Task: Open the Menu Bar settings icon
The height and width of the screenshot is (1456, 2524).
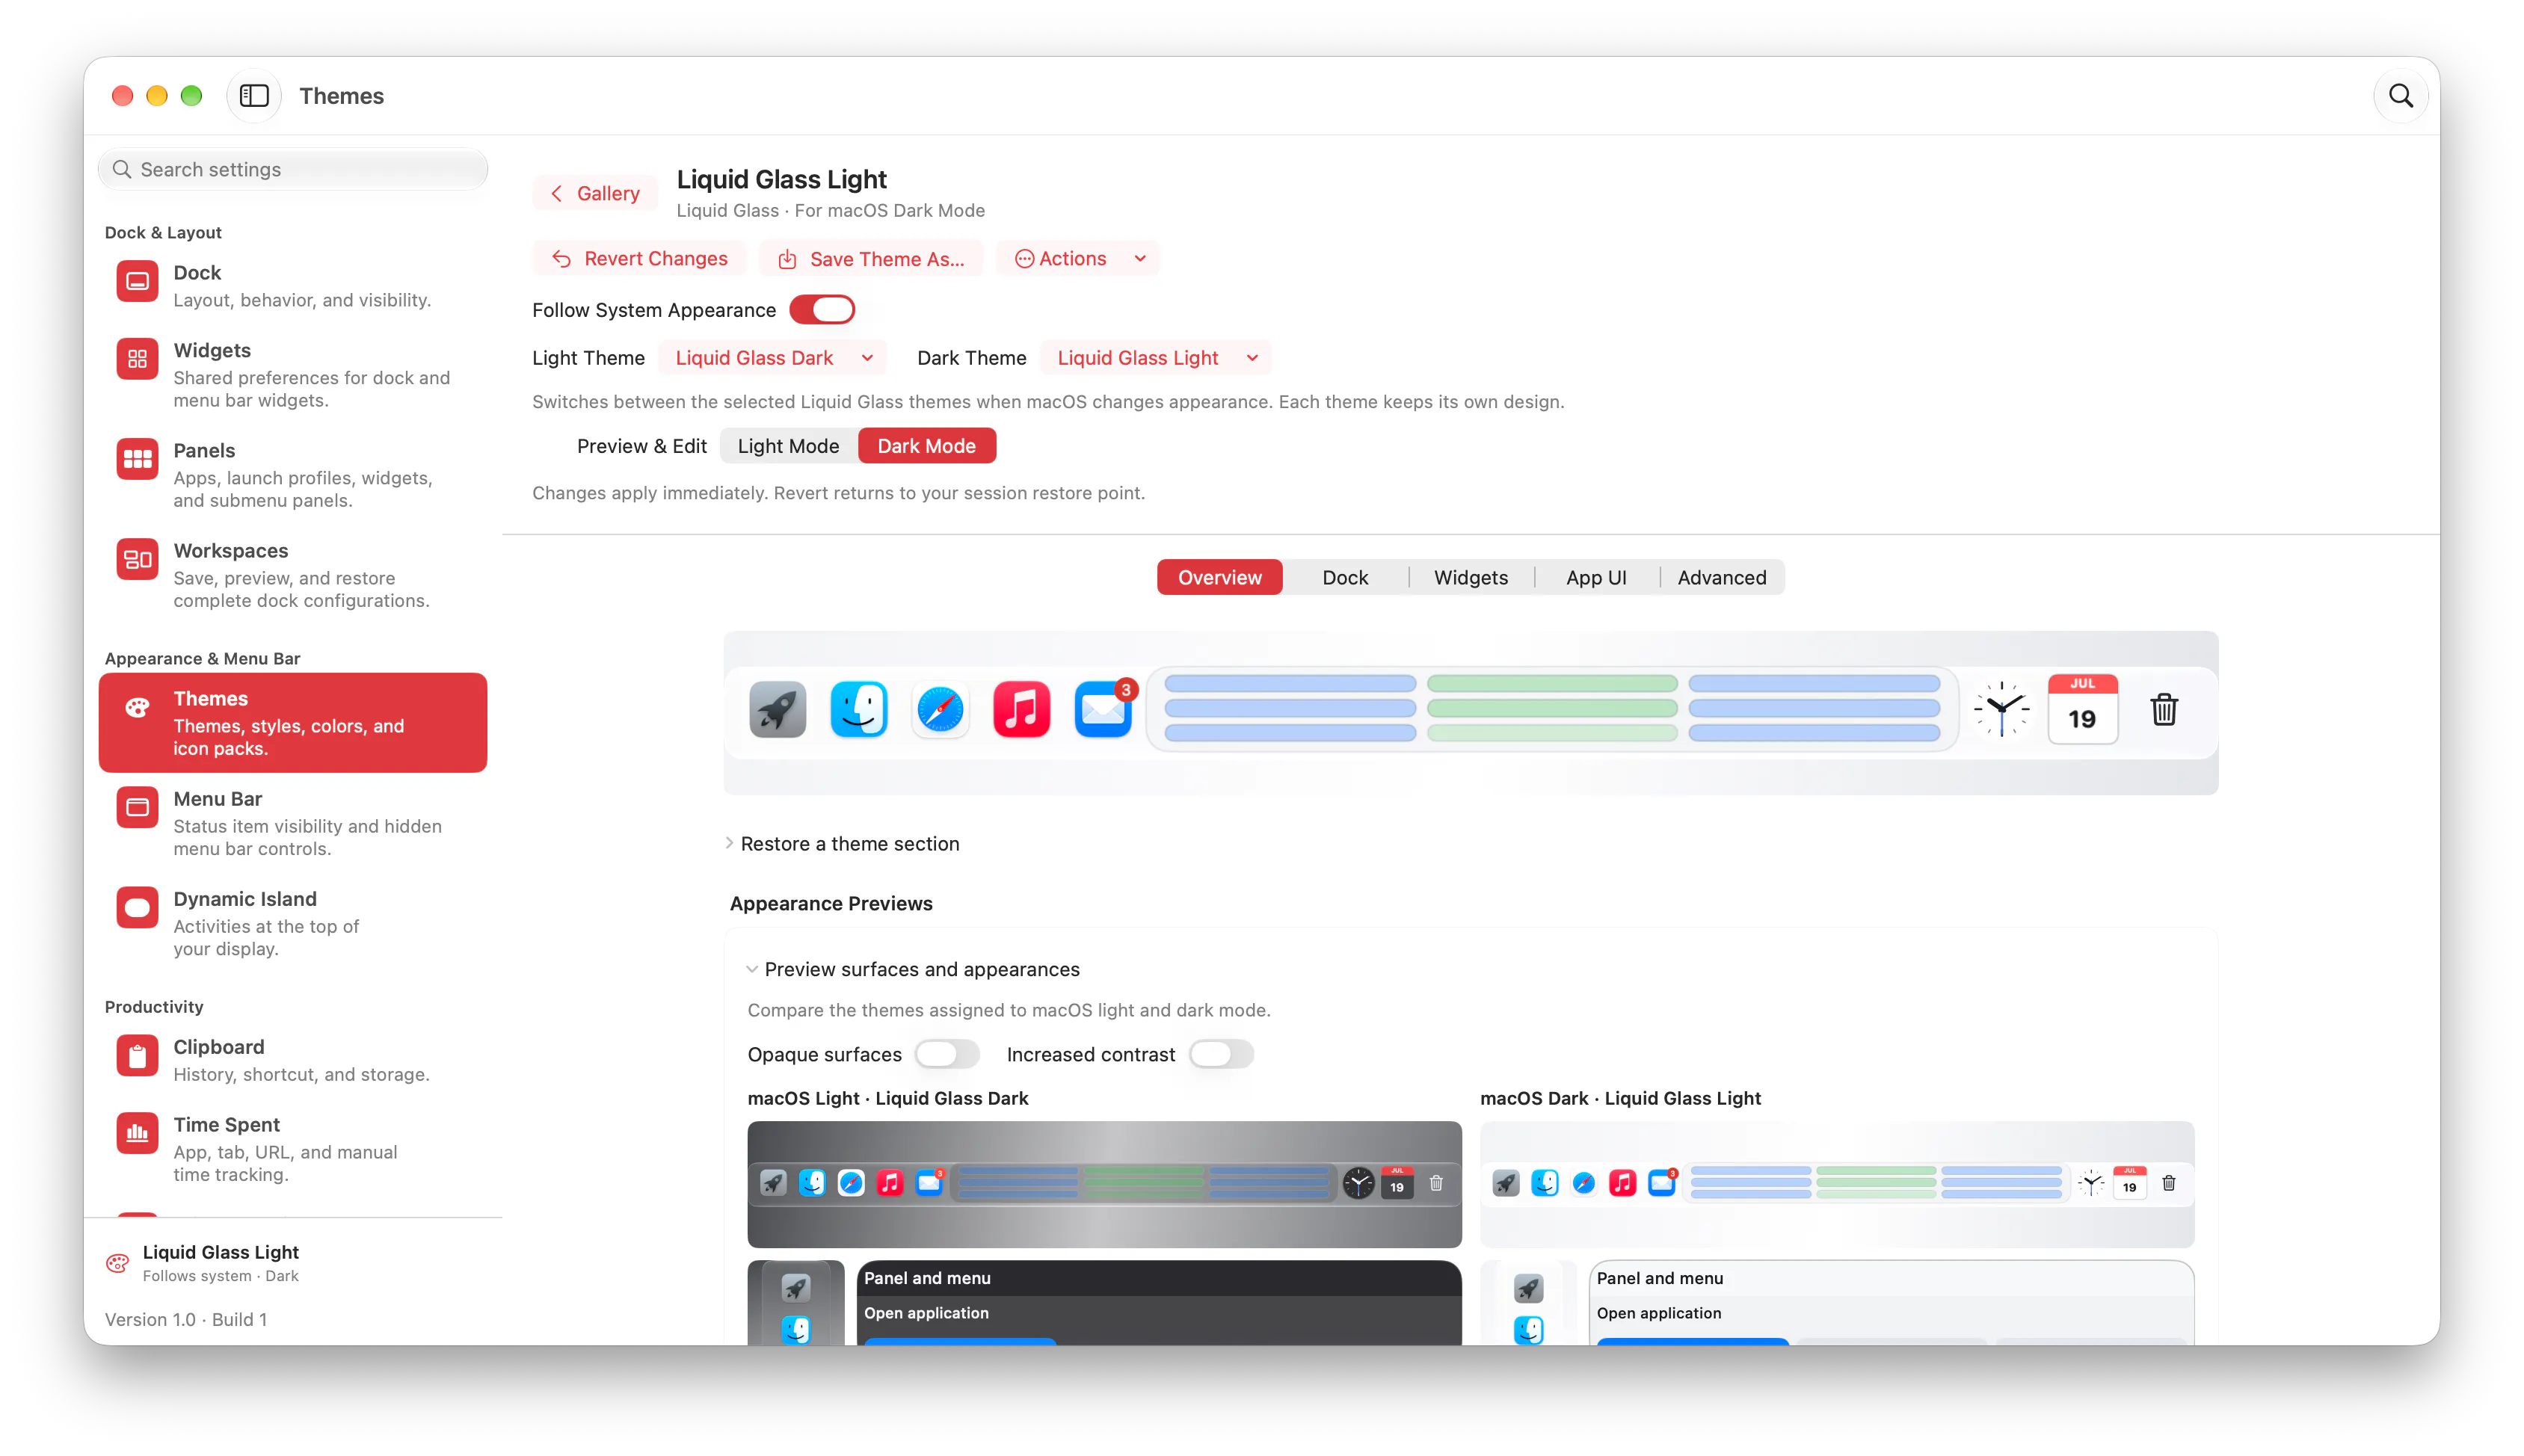Action: pos(137,807)
